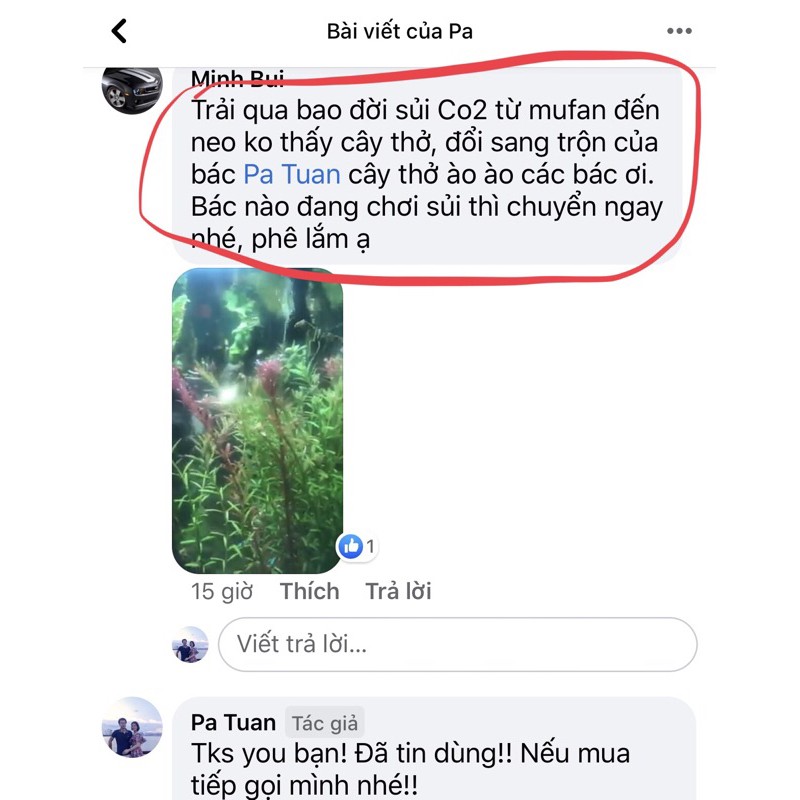This screenshot has height=800, width=800.
Task: Open Pa Tuan's profile avatar
Action: 132,727
